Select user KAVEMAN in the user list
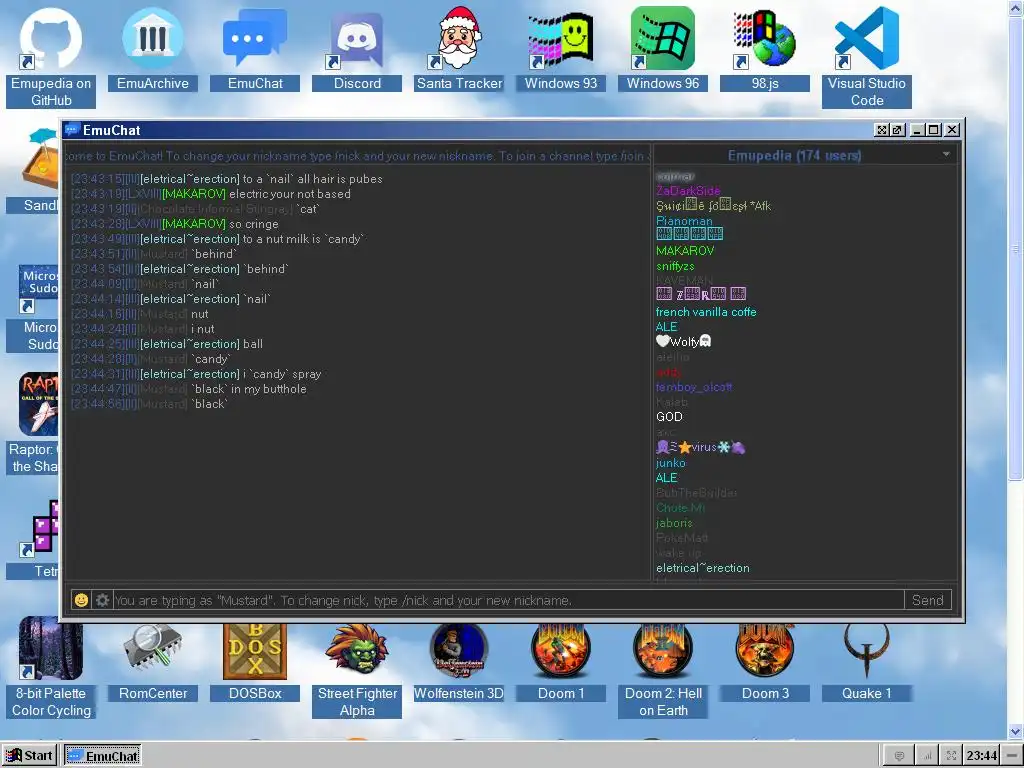 coord(684,281)
